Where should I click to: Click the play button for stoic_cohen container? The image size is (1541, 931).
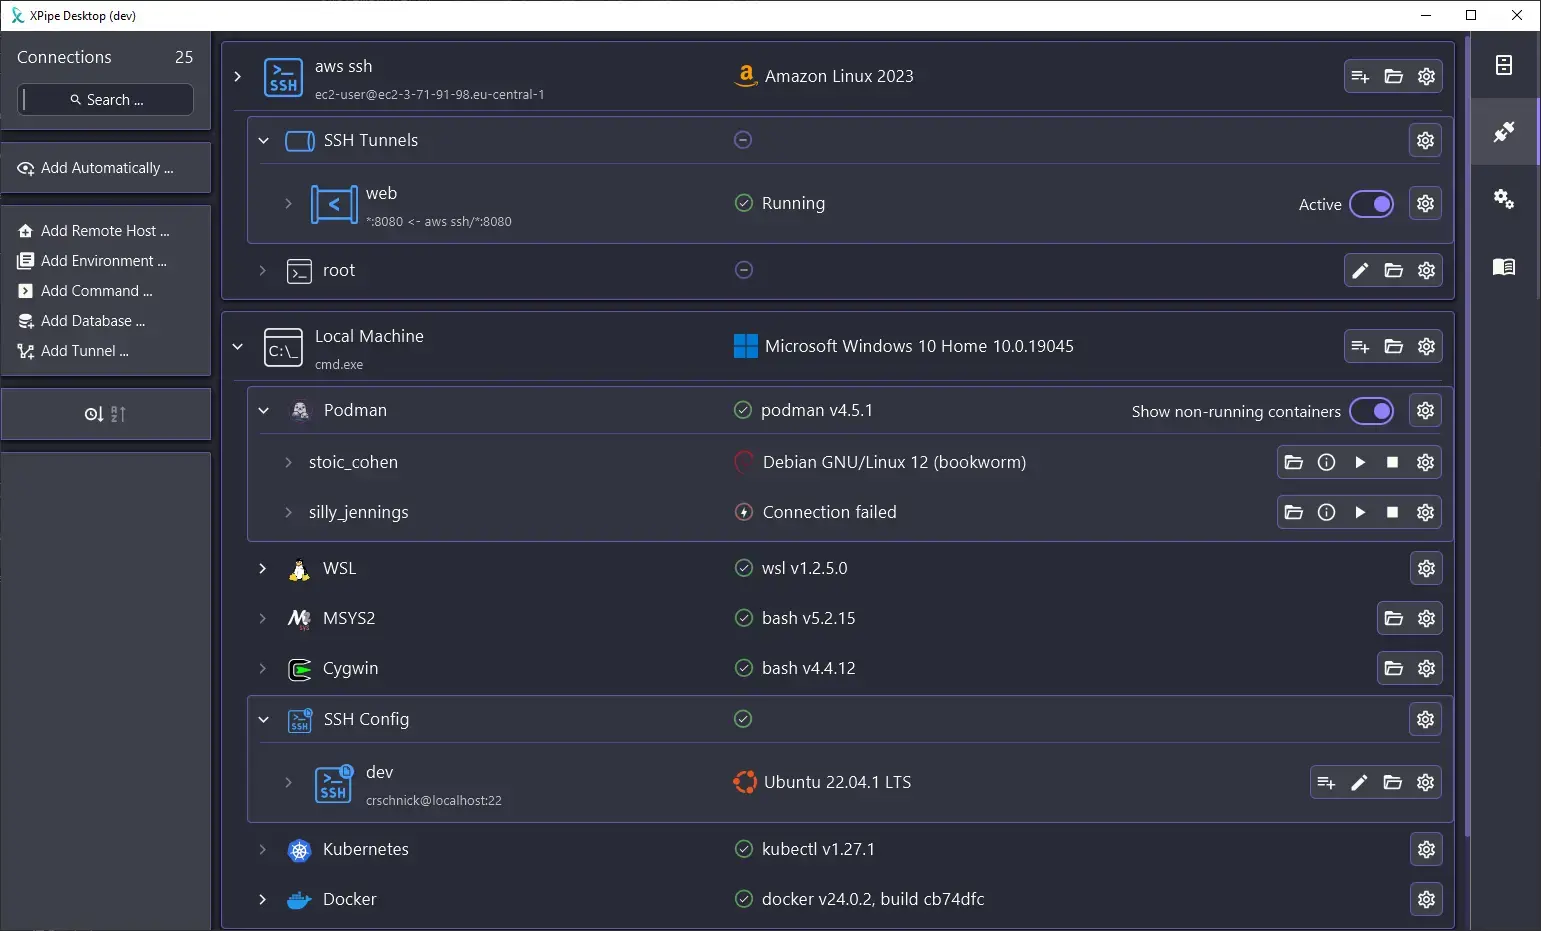click(x=1359, y=462)
